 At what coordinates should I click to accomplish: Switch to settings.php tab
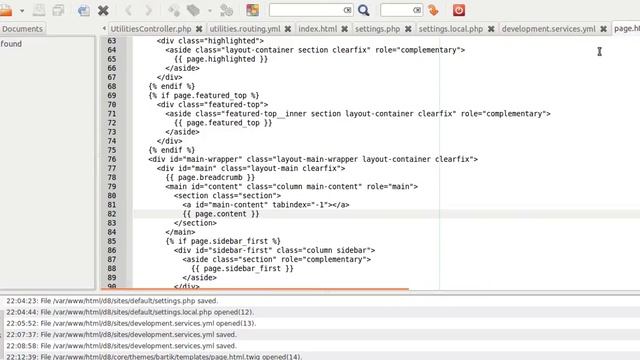pyautogui.click(x=378, y=29)
